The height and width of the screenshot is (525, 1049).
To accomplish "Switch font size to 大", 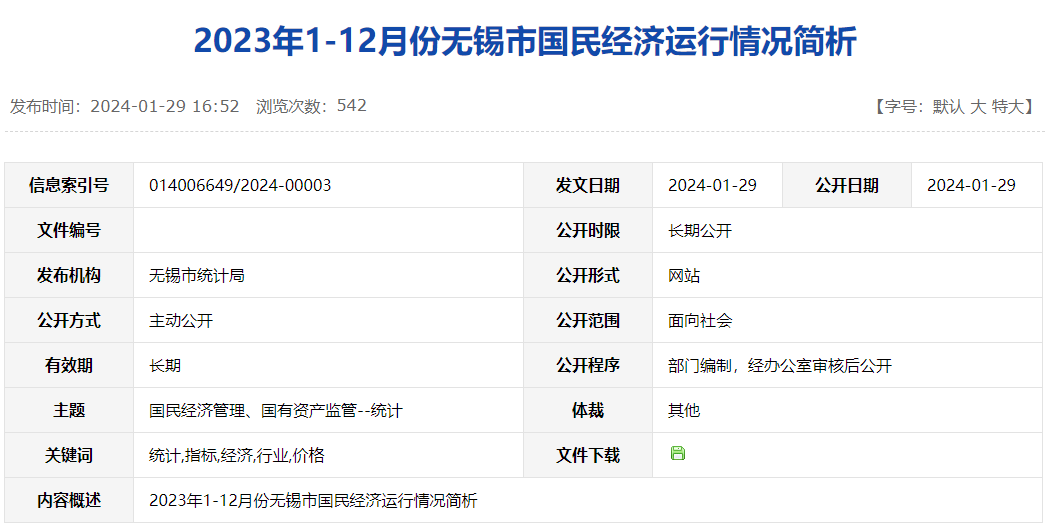I will tap(978, 106).
